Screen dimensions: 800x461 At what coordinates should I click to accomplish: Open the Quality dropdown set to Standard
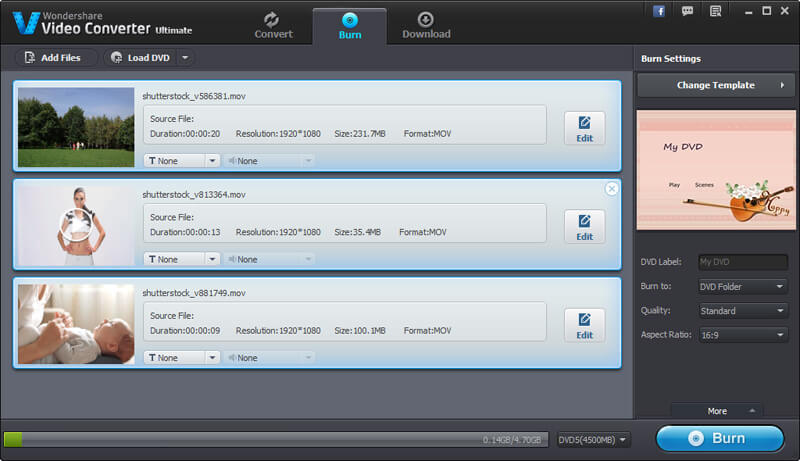(x=743, y=310)
